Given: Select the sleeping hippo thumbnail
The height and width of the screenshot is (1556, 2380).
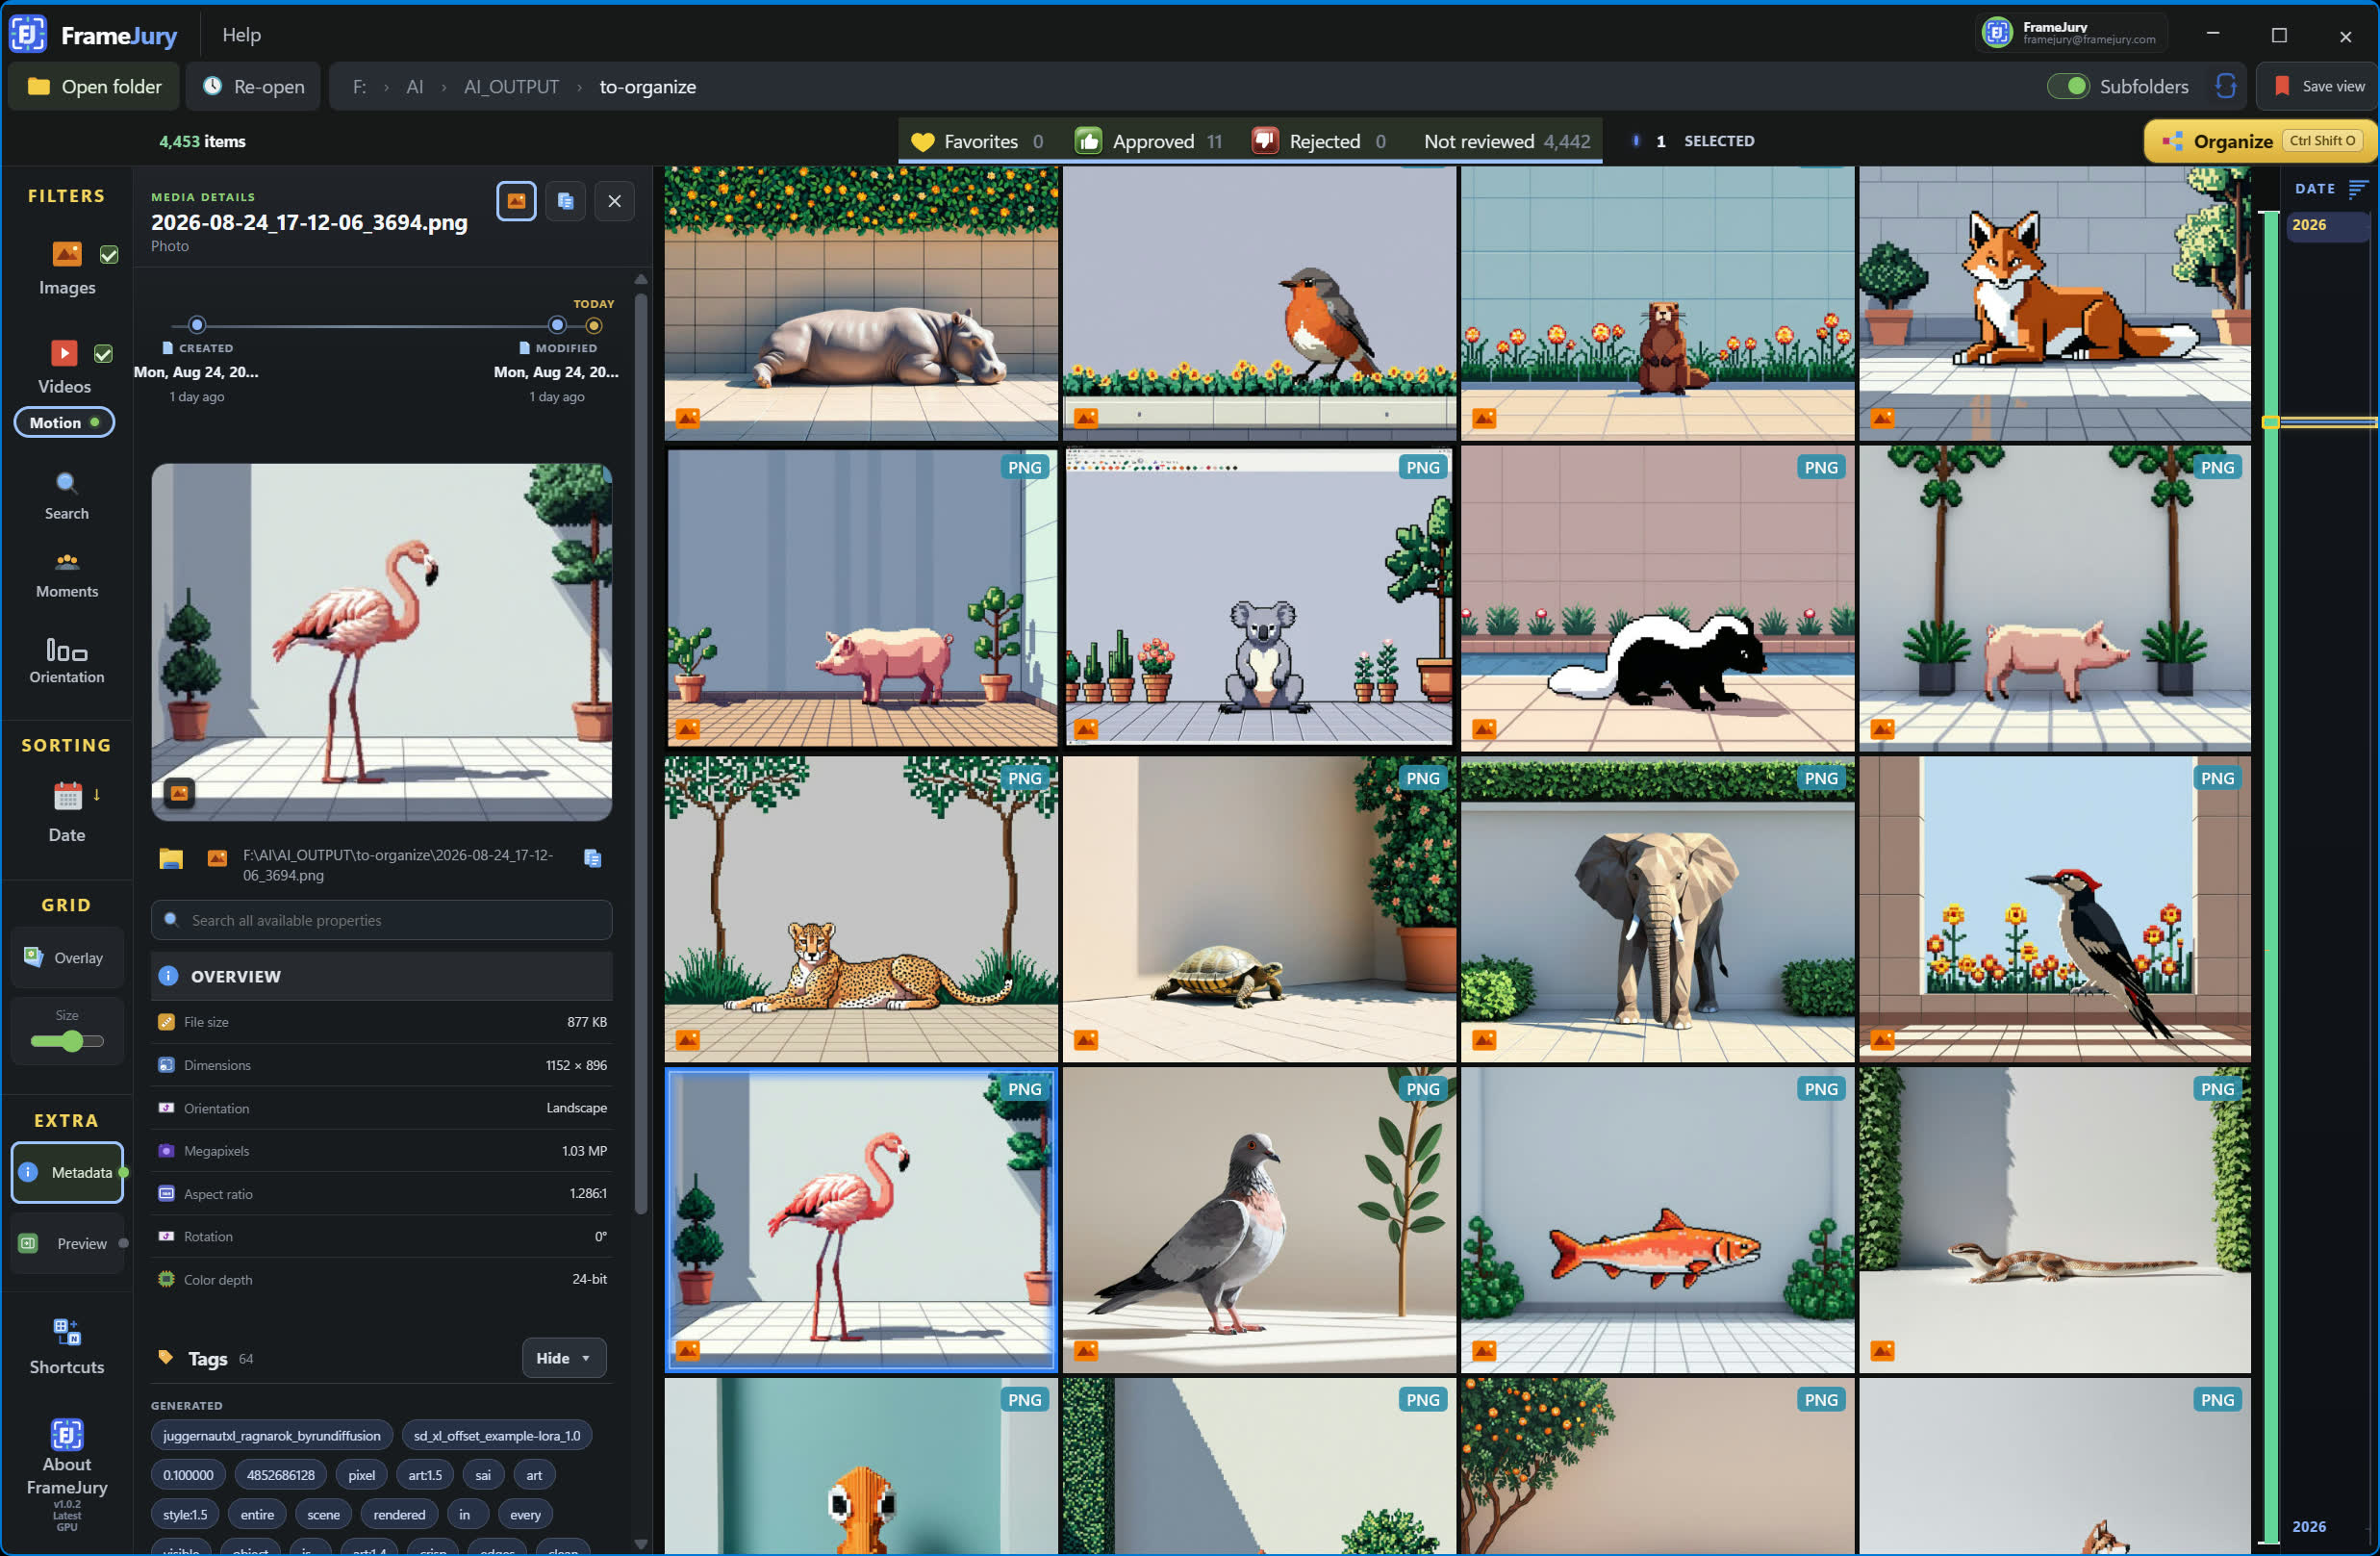Looking at the screenshot, I should click(x=861, y=304).
